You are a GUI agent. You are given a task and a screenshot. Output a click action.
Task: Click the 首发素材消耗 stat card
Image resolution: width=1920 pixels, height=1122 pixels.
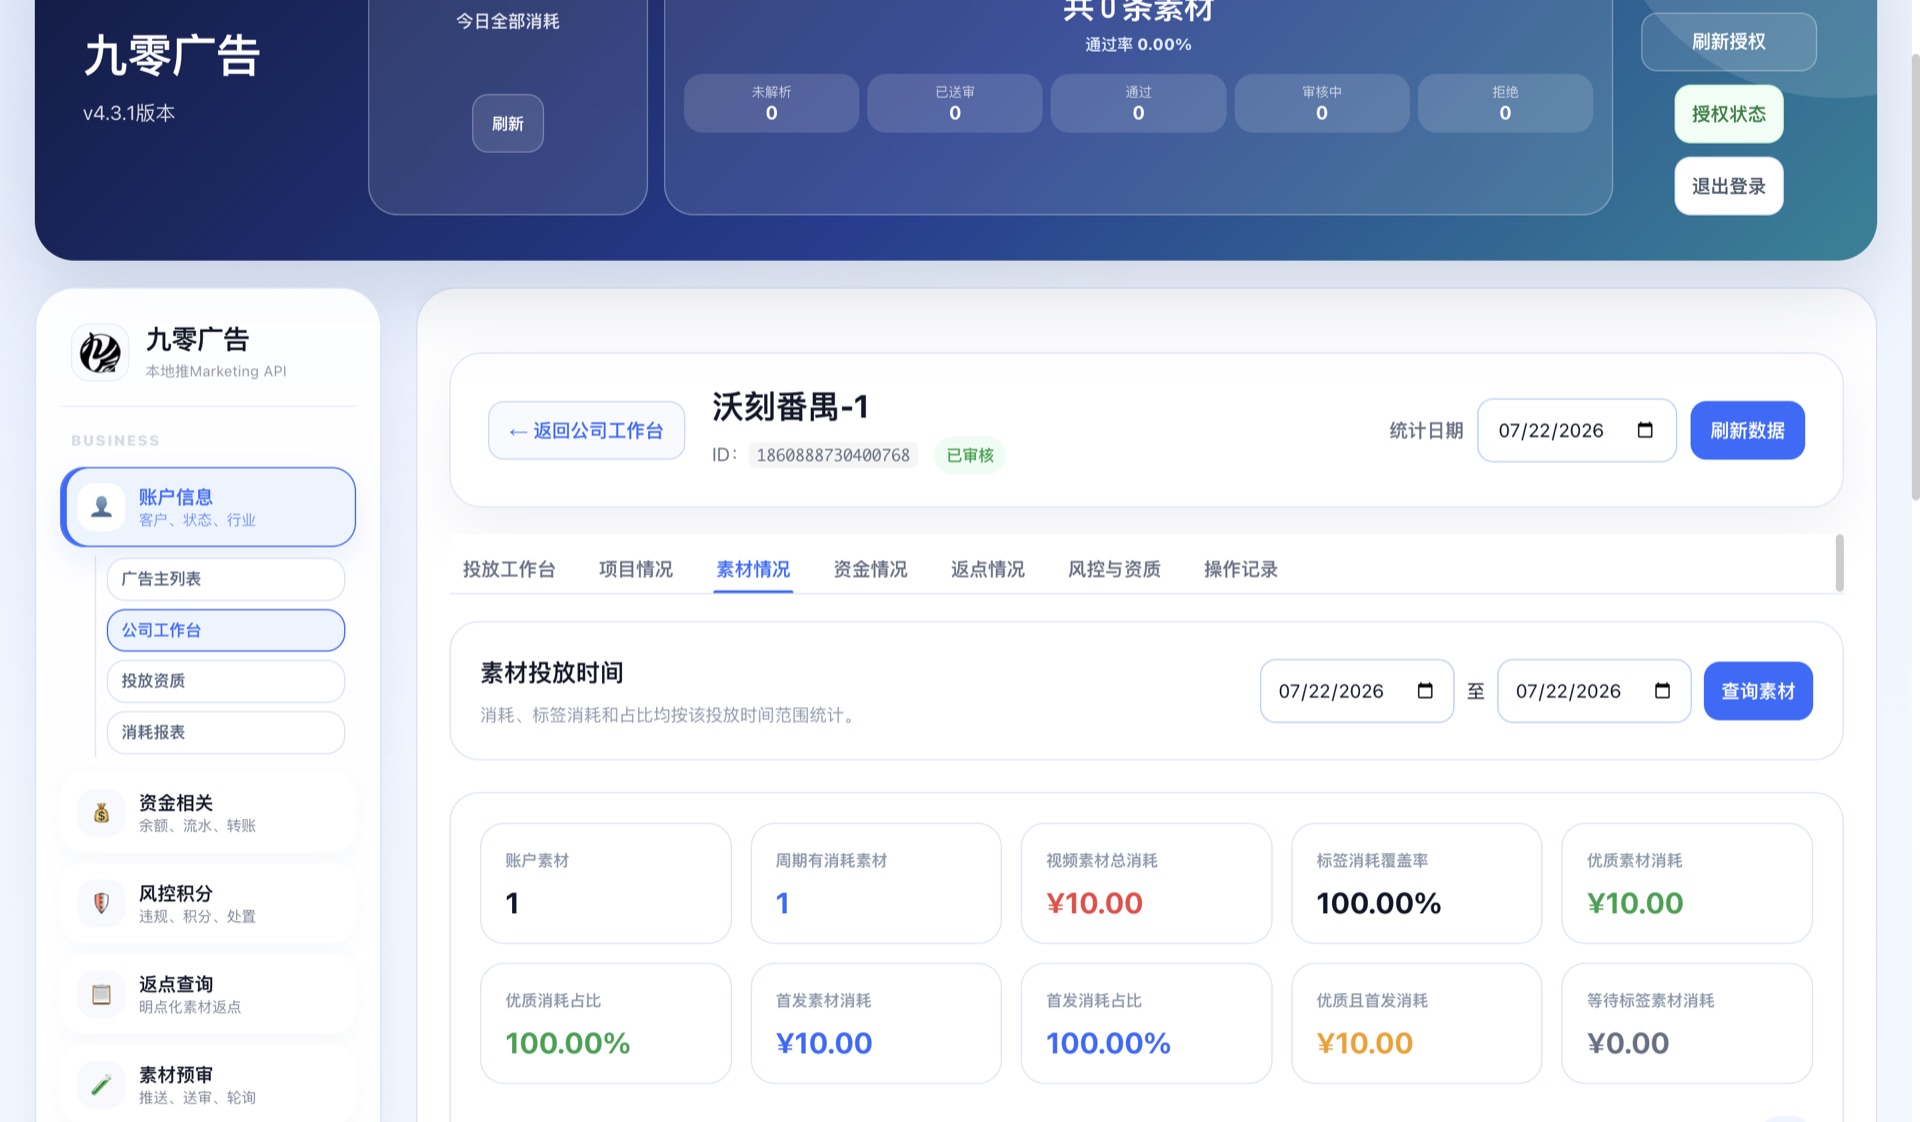pyautogui.click(x=876, y=1023)
